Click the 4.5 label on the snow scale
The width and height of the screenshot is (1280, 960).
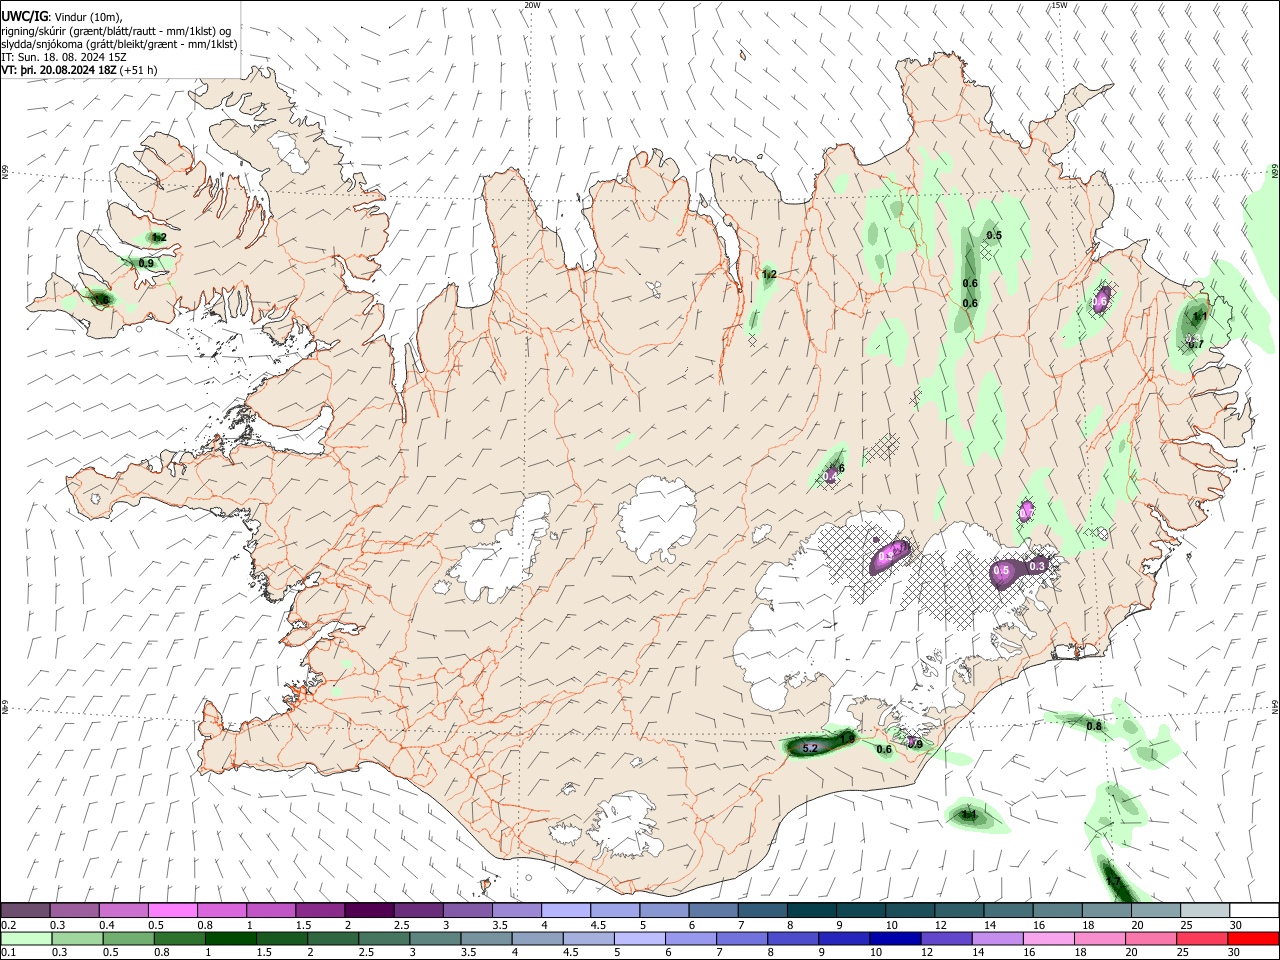pos(598,925)
